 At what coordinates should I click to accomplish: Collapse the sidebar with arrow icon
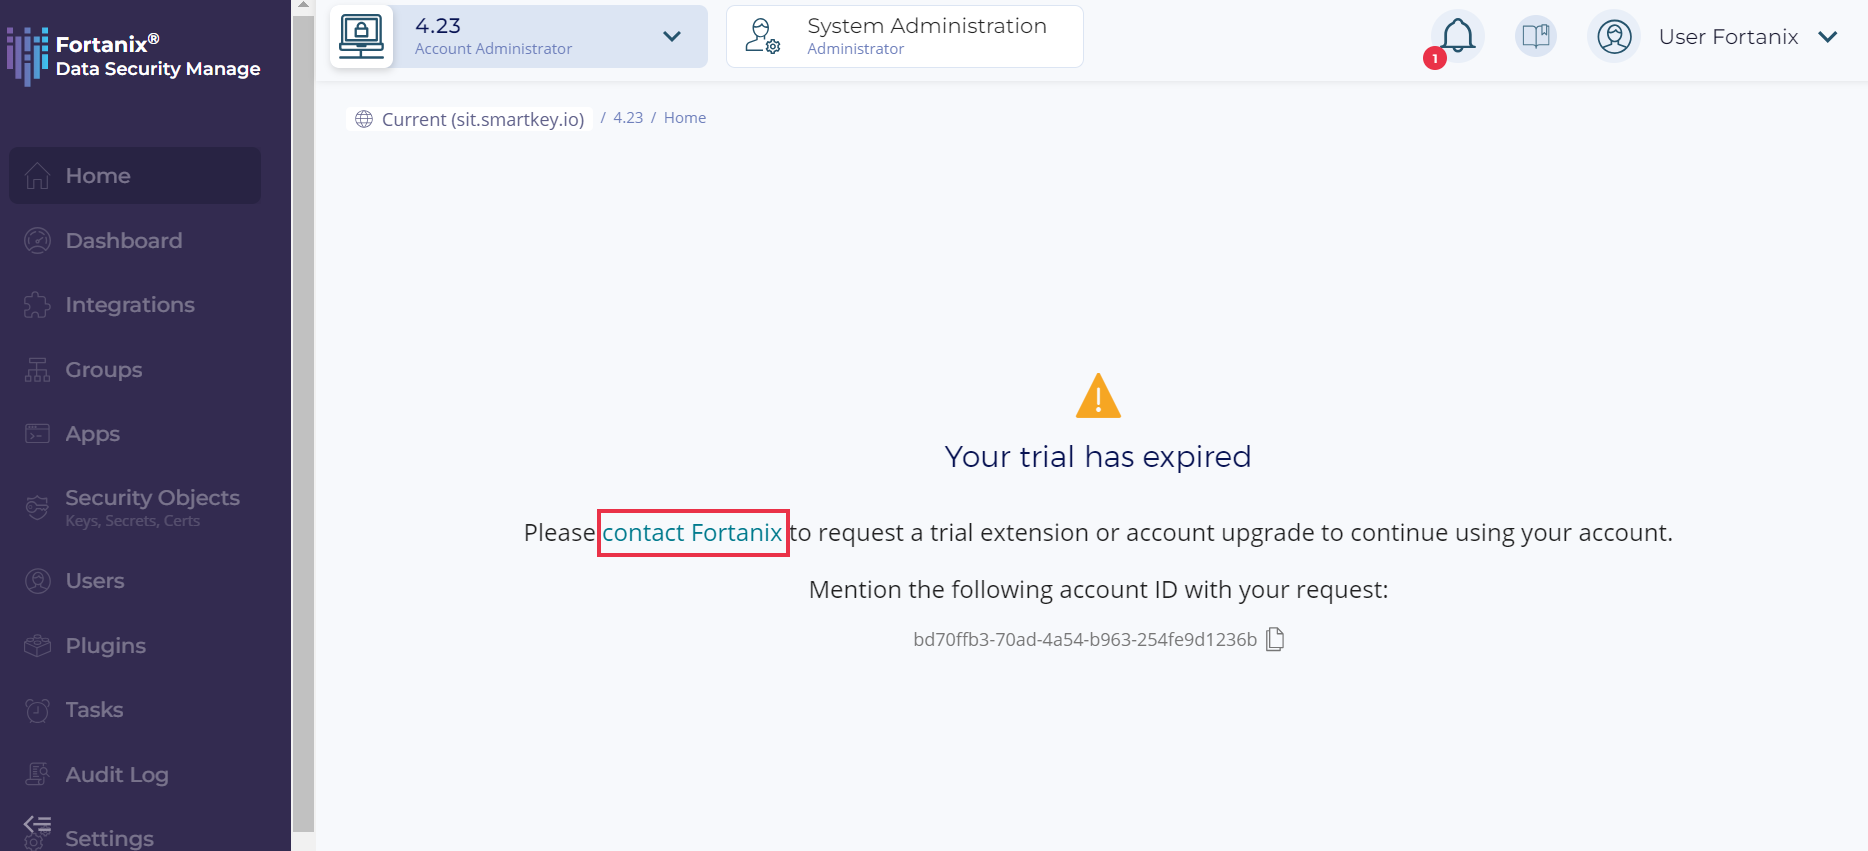(x=37, y=825)
